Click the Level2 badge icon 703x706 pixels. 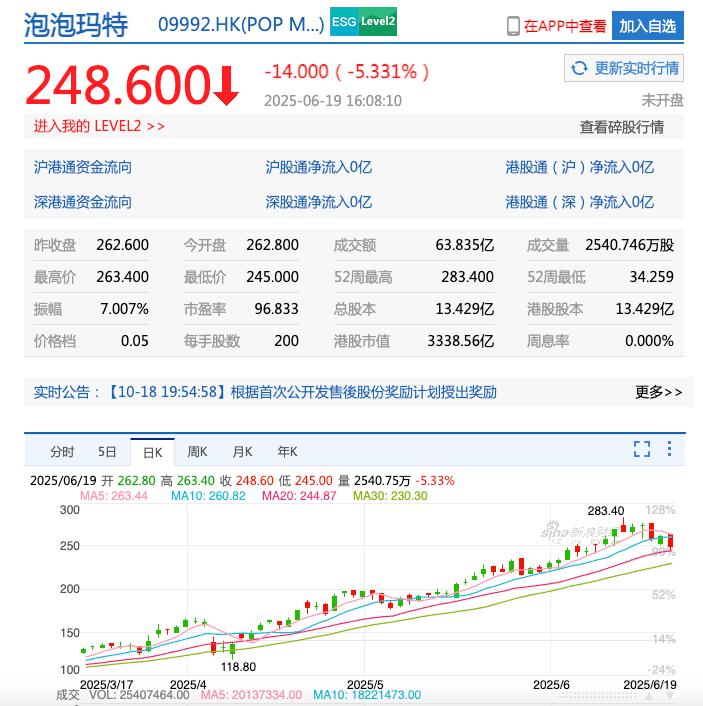[378, 22]
